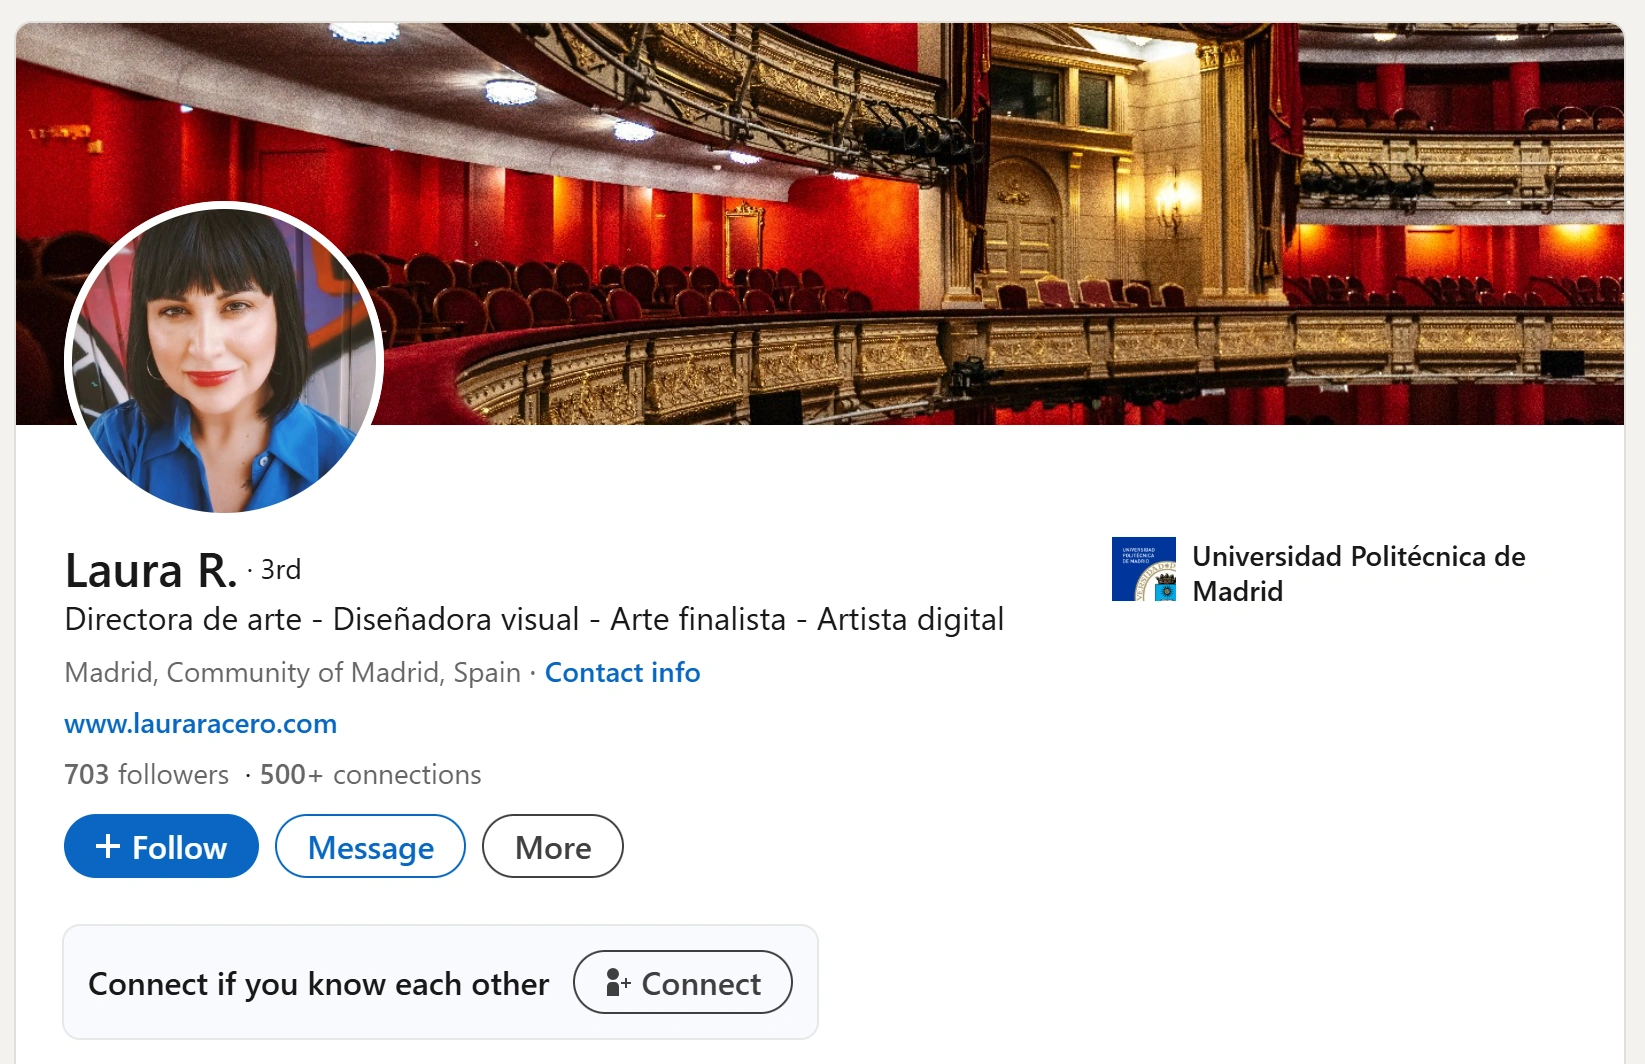Open the 500+ connections link

point(370,775)
